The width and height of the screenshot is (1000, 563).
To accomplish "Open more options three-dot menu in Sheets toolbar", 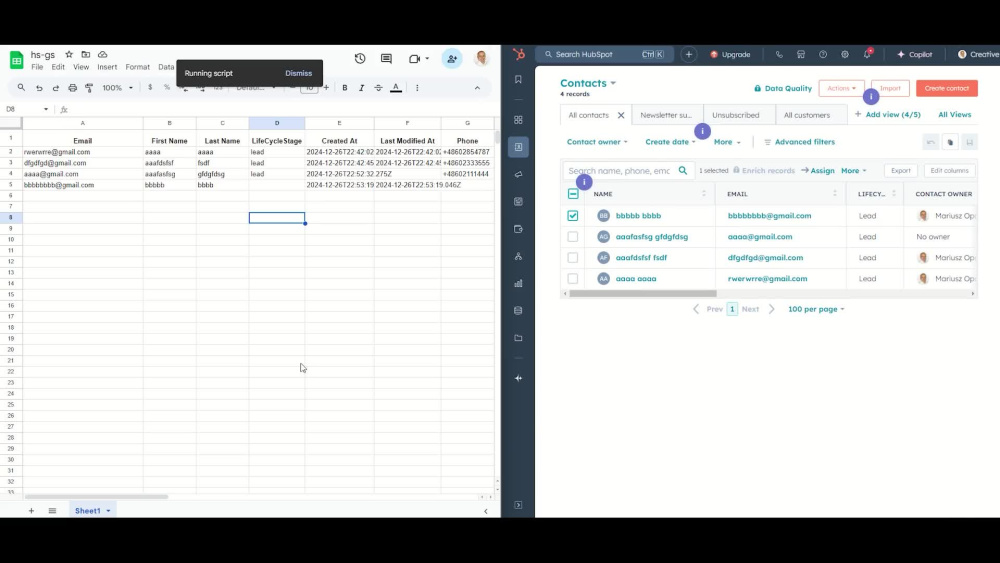I will (417, 88).
